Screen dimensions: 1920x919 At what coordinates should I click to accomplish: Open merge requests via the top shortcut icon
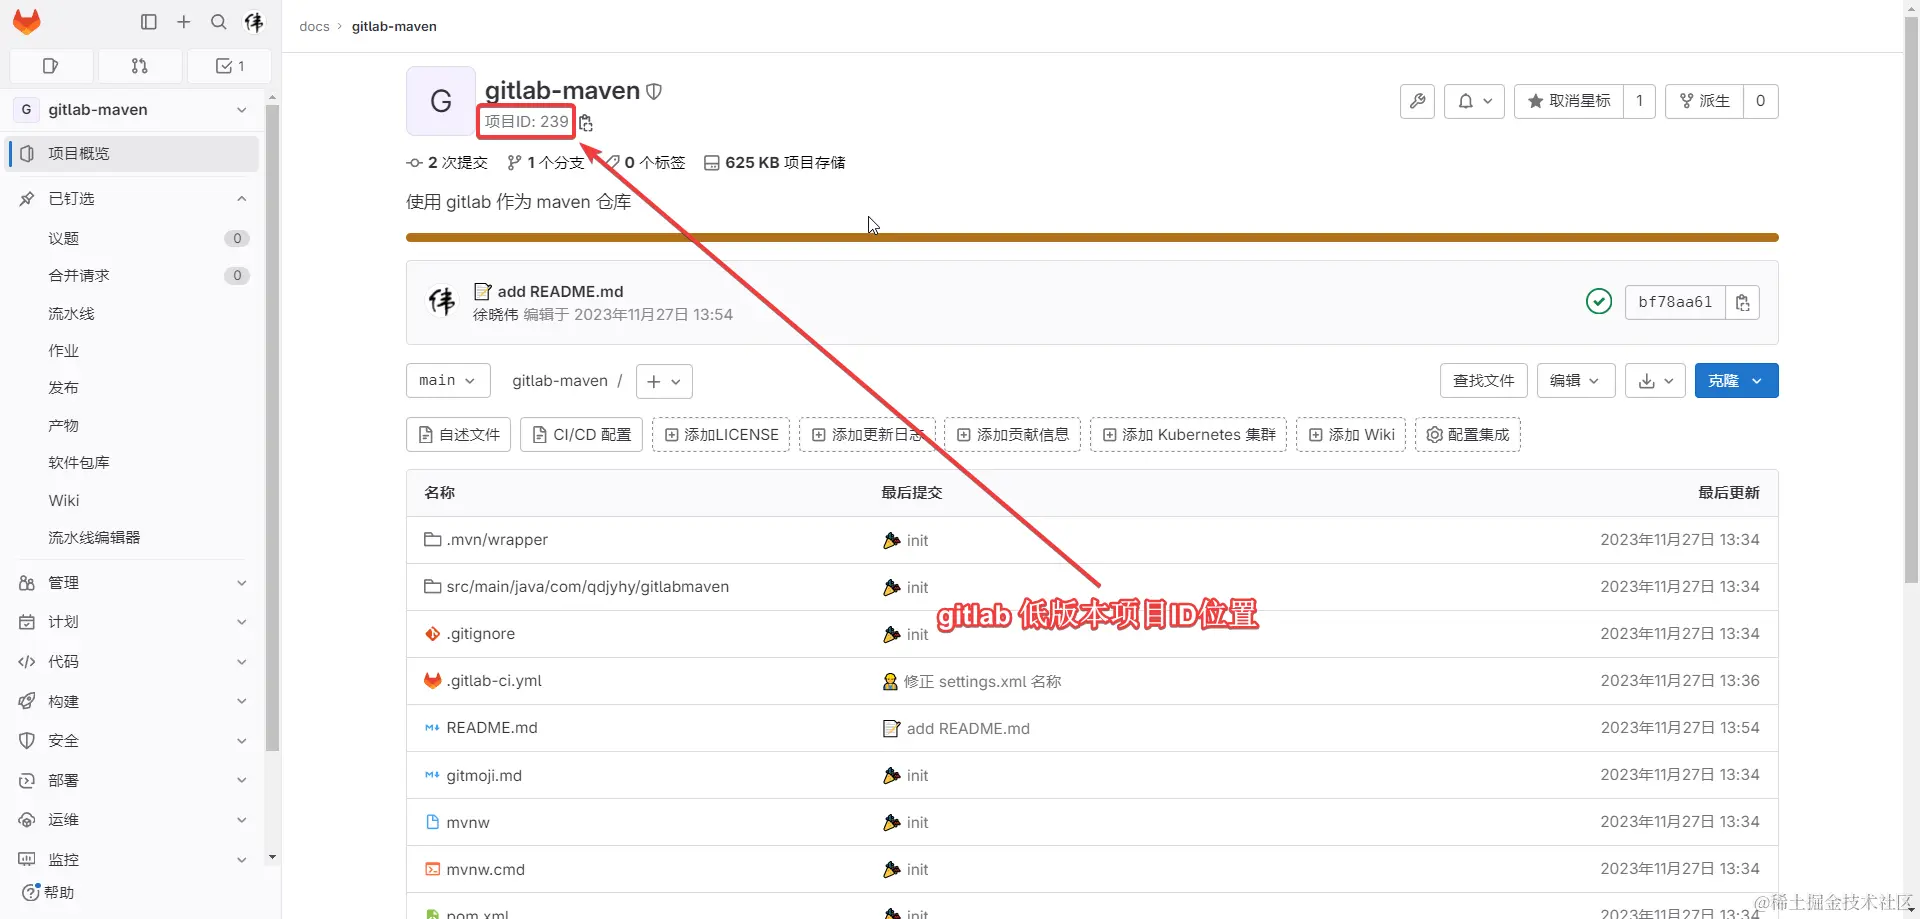pos(140,66)
